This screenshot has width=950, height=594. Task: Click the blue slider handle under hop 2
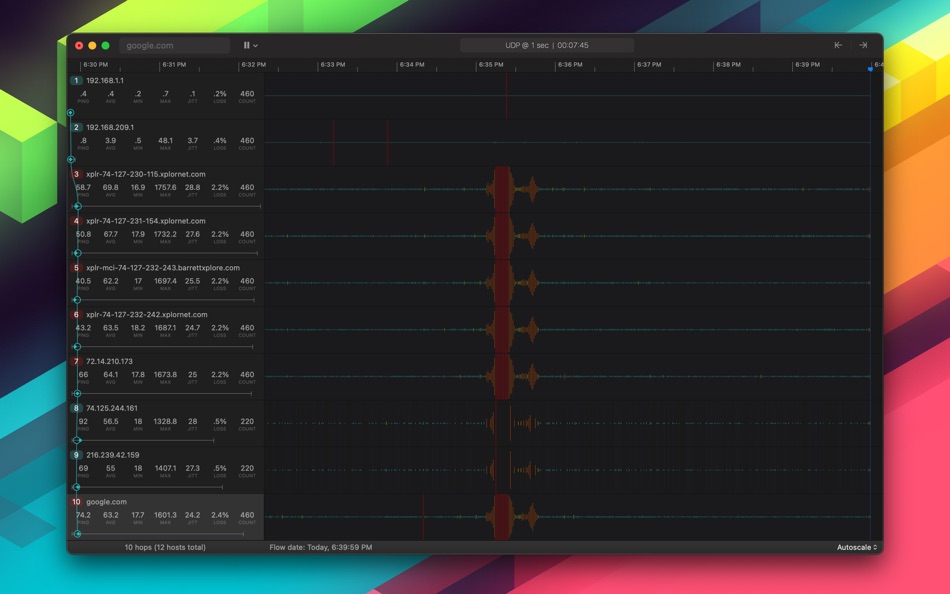point(71,159)
